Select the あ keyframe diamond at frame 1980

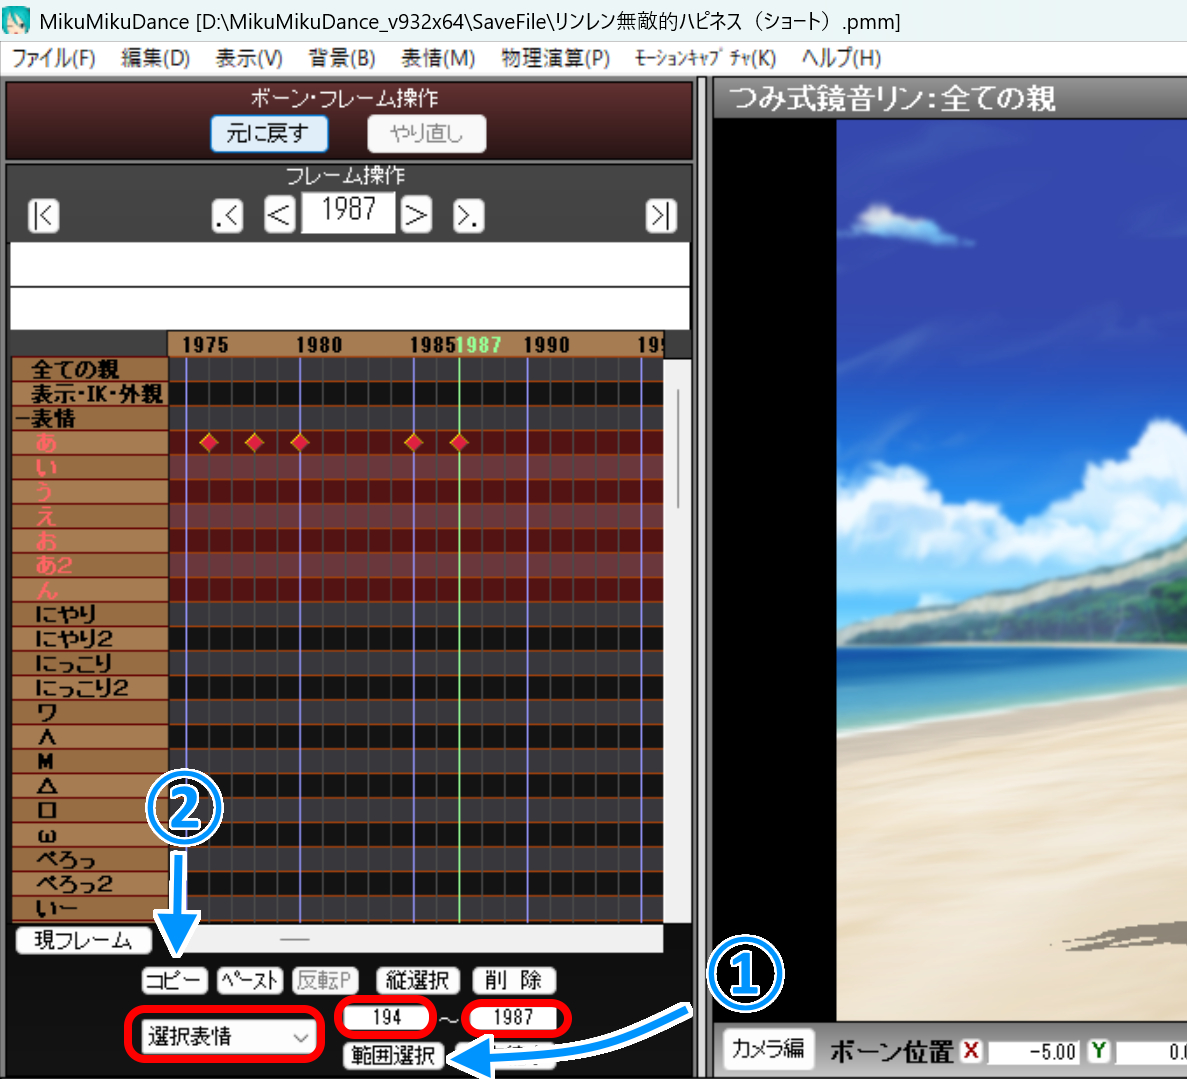300,442
